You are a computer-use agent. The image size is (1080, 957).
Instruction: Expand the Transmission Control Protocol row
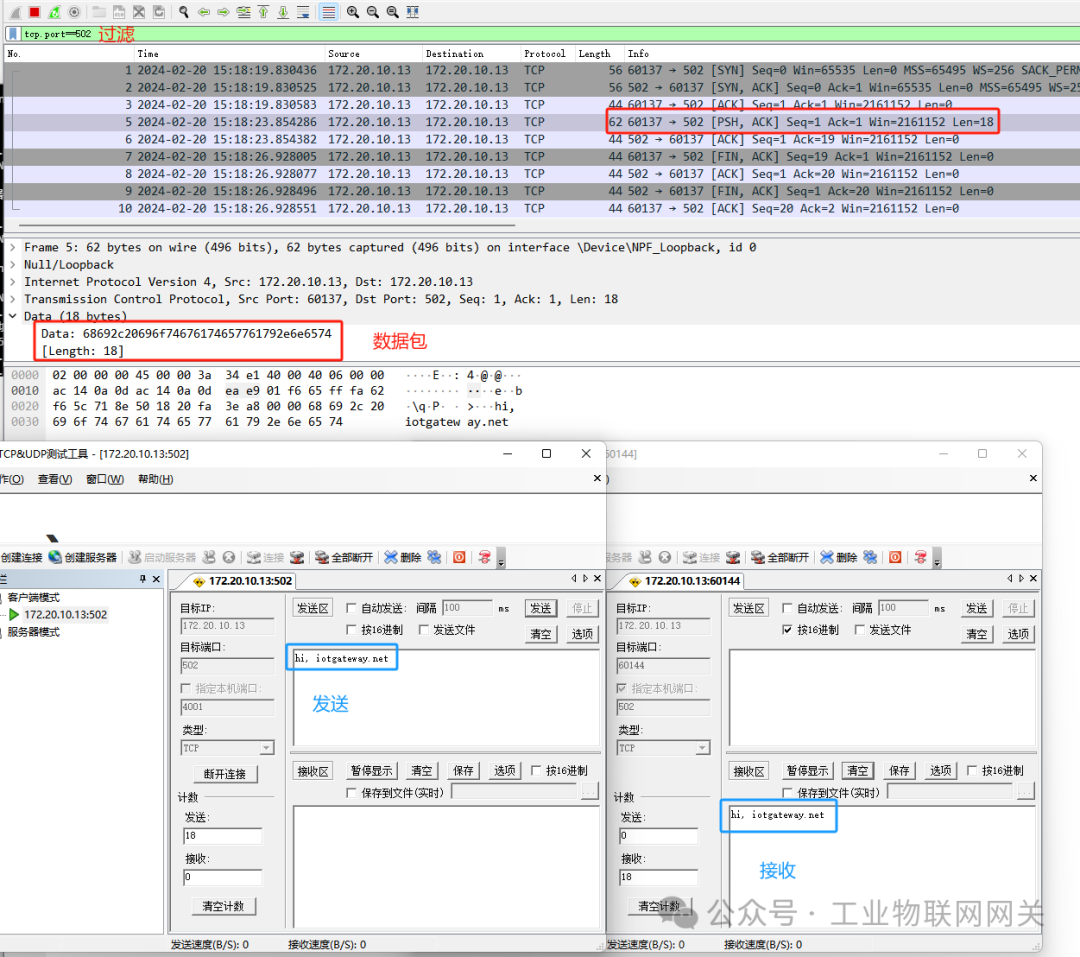[12, 299]
